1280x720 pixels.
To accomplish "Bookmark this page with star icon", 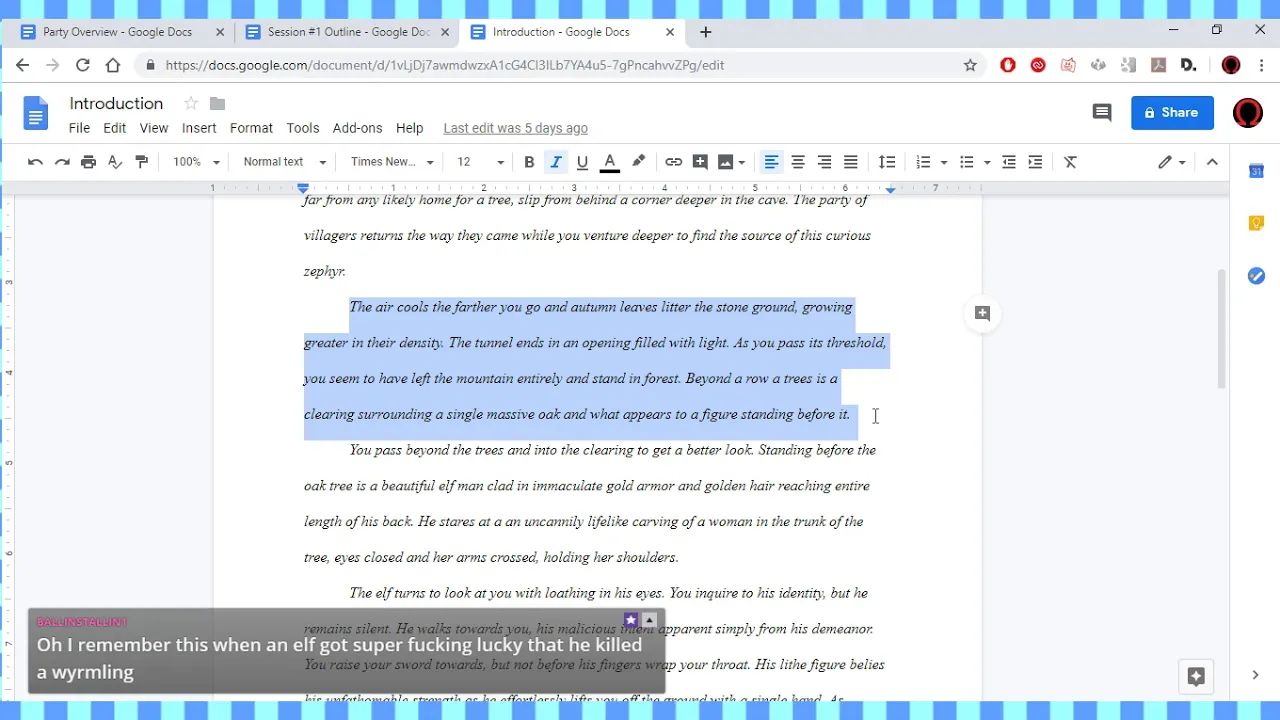I will (970, 65).
